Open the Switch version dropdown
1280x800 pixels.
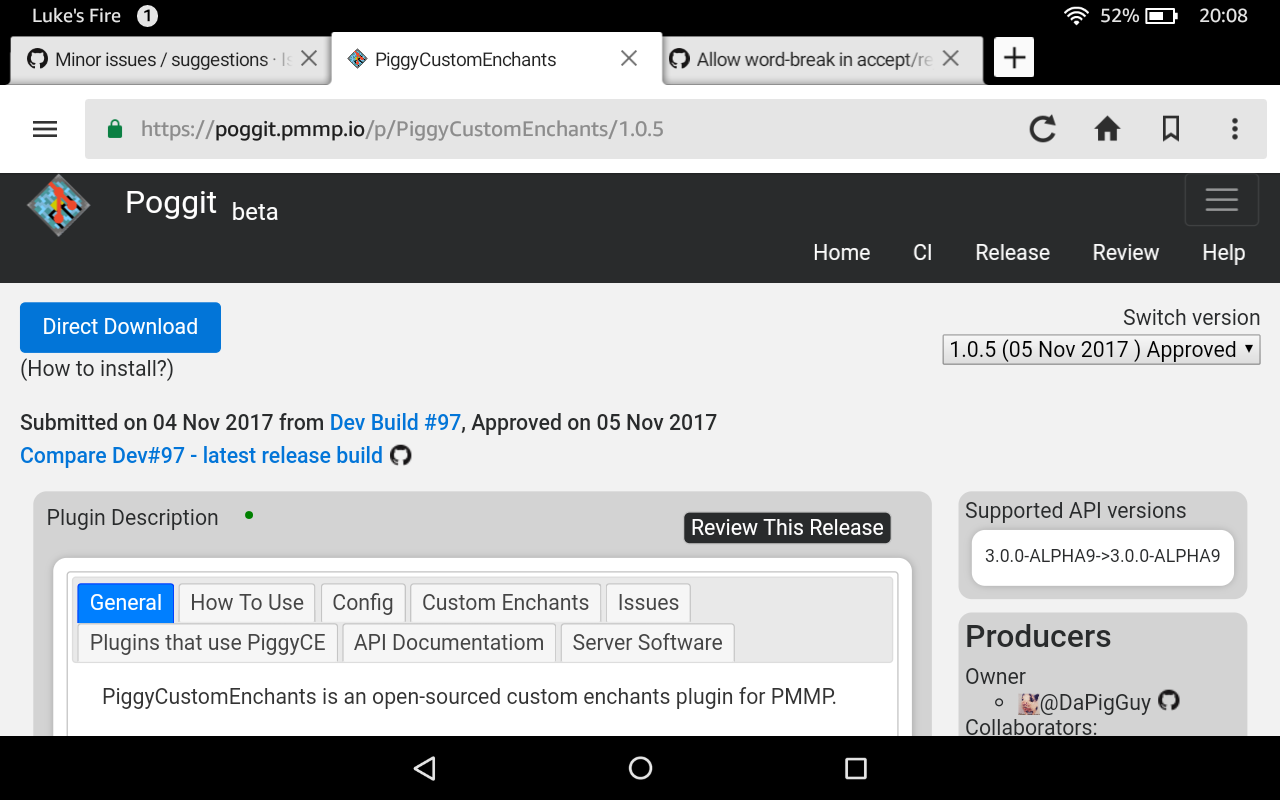pos(1101,349)
